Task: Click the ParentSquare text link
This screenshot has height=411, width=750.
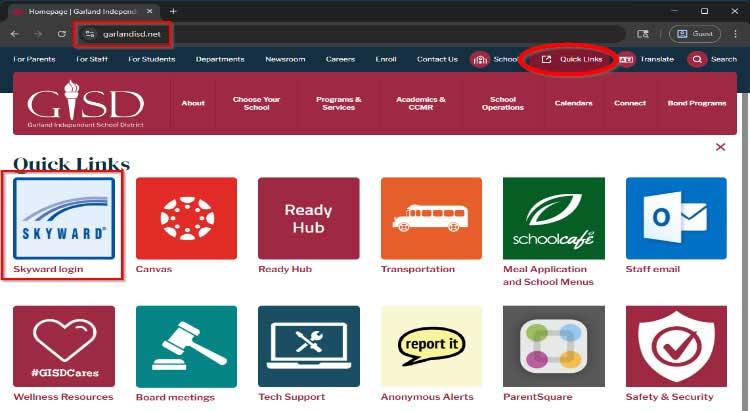Action: coord(538,397)
